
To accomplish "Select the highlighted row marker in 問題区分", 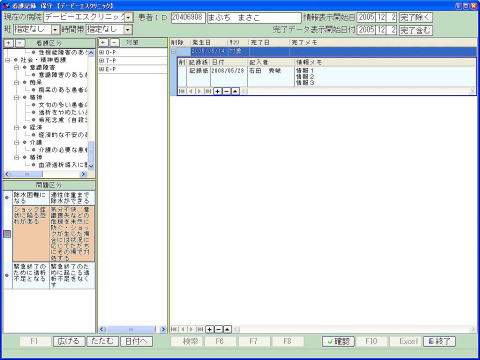I will (7, 234).
